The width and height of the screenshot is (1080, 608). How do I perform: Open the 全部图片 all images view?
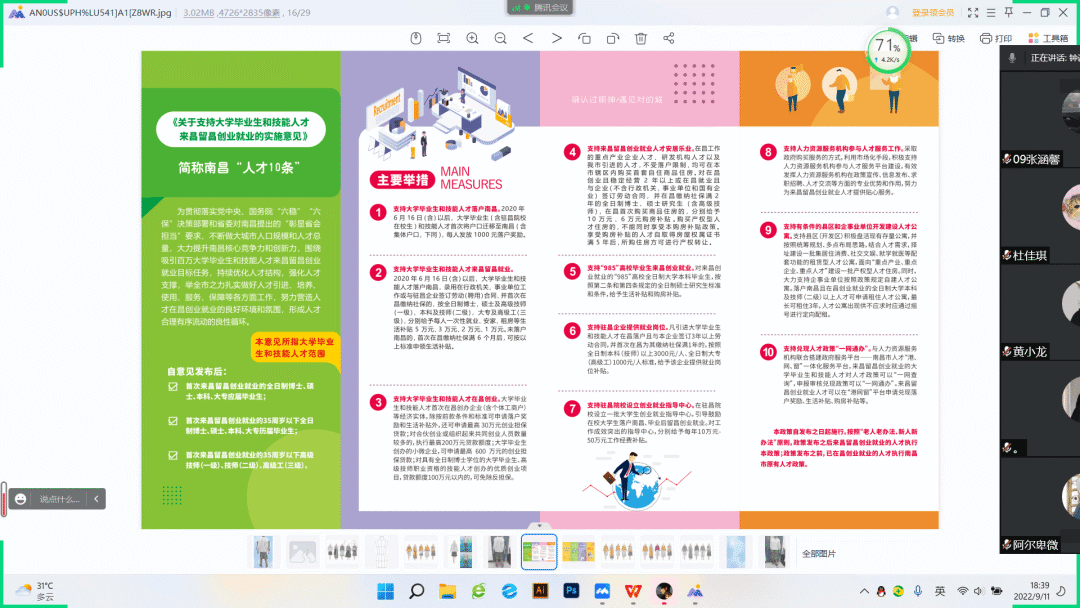pyautogui.click(x=820, y=553)
